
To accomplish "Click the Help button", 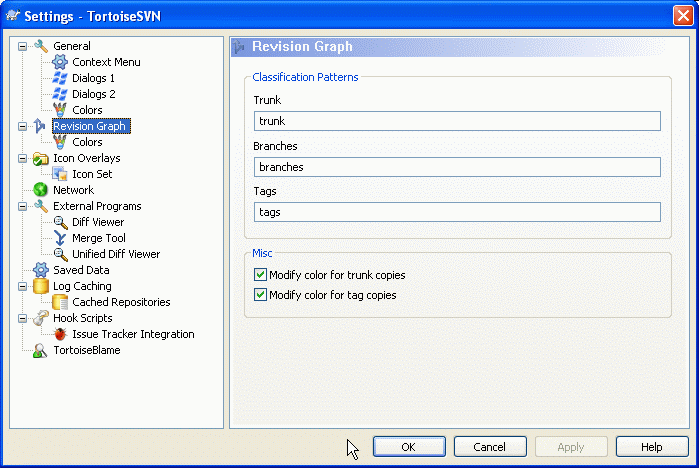I will point(652,447).
